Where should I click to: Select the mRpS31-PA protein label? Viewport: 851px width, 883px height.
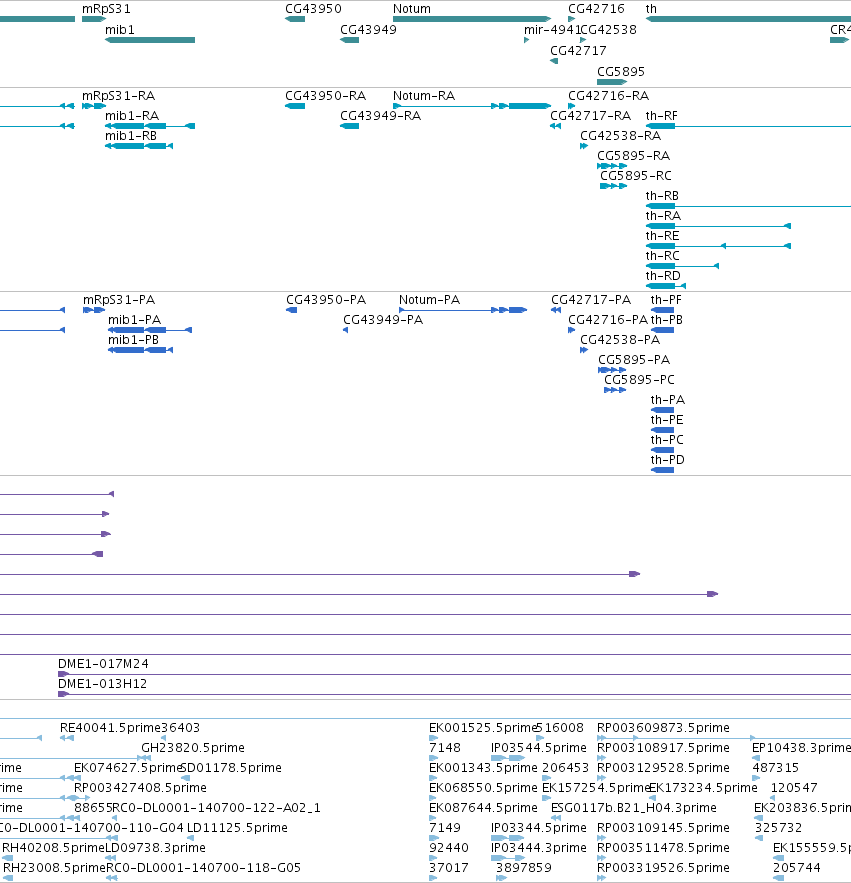point(119,300)
